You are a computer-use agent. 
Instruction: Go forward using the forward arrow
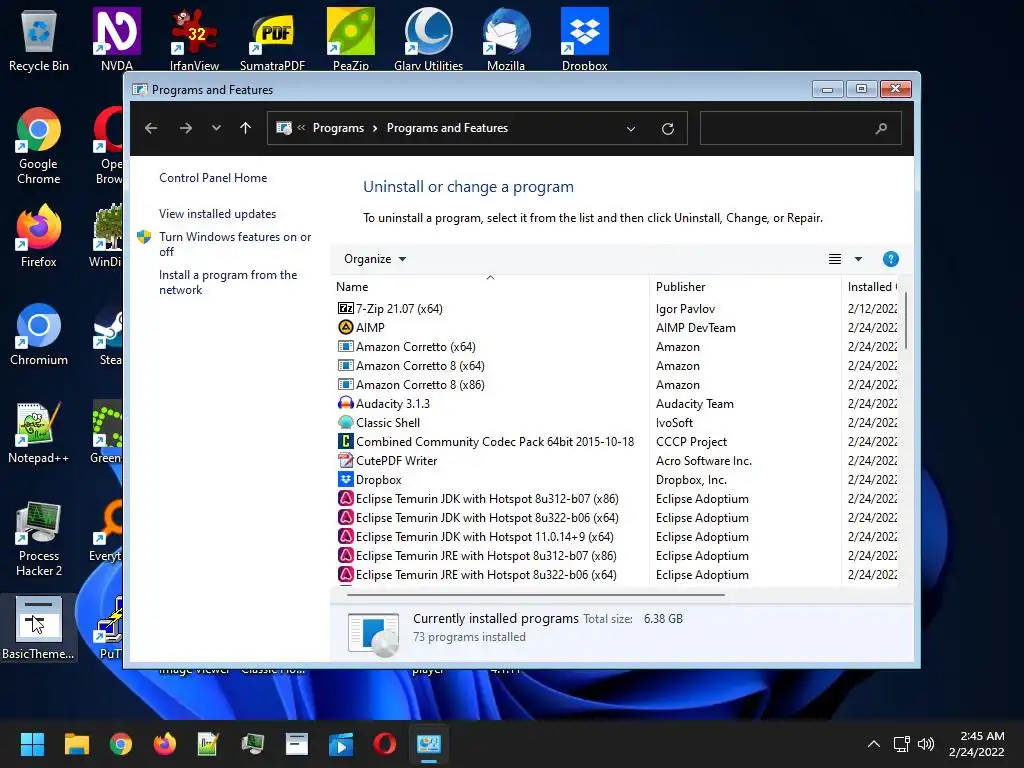pos(186,128)
